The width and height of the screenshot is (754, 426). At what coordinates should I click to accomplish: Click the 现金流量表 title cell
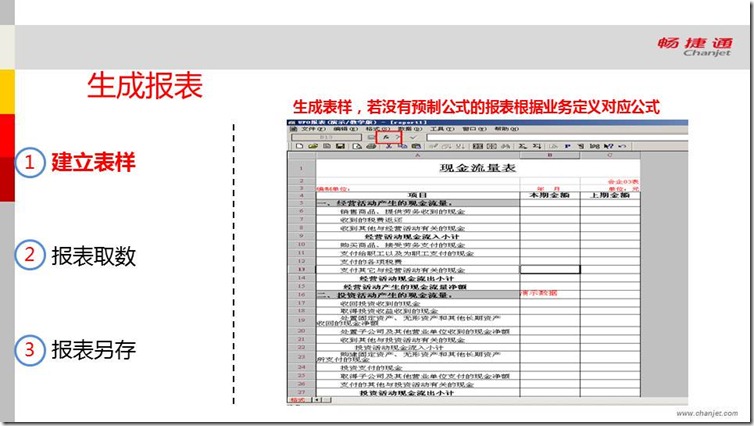click(478, 168)
